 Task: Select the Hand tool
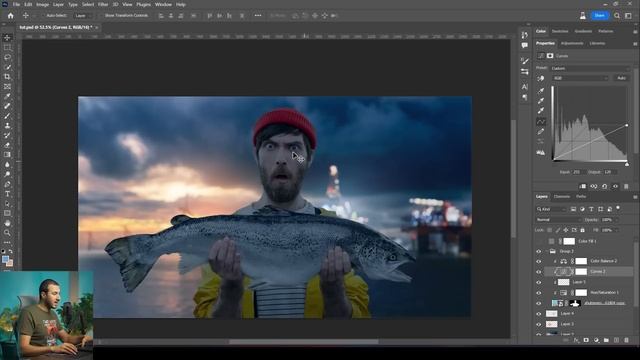7,223
